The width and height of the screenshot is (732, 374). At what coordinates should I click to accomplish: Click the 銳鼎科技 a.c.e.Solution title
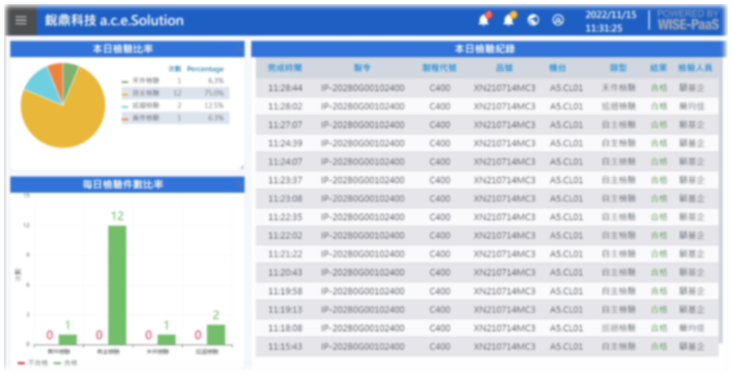[x=114, y=21]
